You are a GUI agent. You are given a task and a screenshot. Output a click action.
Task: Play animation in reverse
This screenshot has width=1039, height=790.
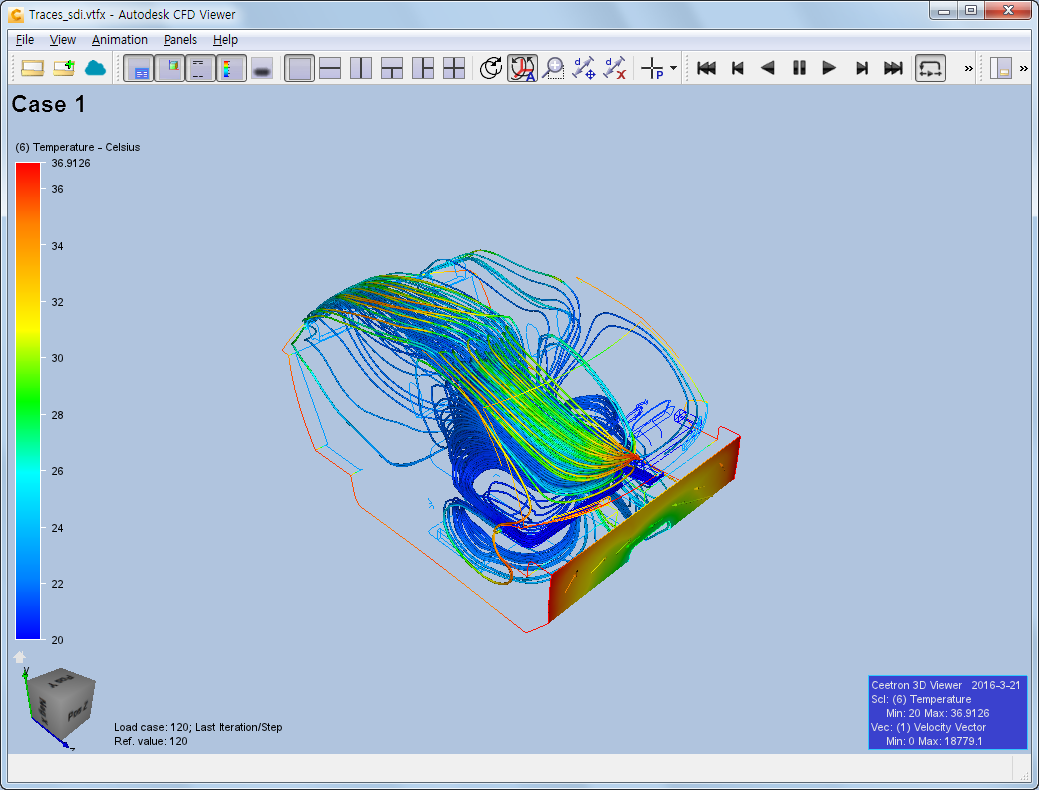768,68
